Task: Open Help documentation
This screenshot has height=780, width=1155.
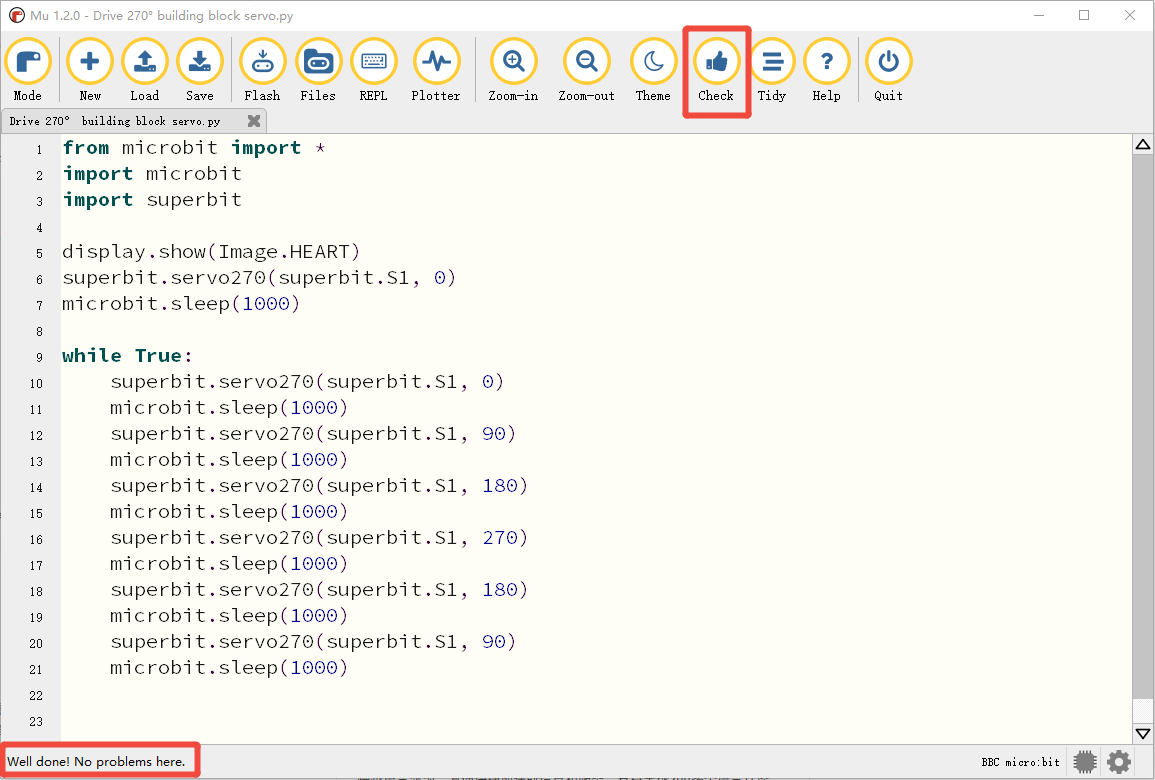Action: [x=826, y=71]
